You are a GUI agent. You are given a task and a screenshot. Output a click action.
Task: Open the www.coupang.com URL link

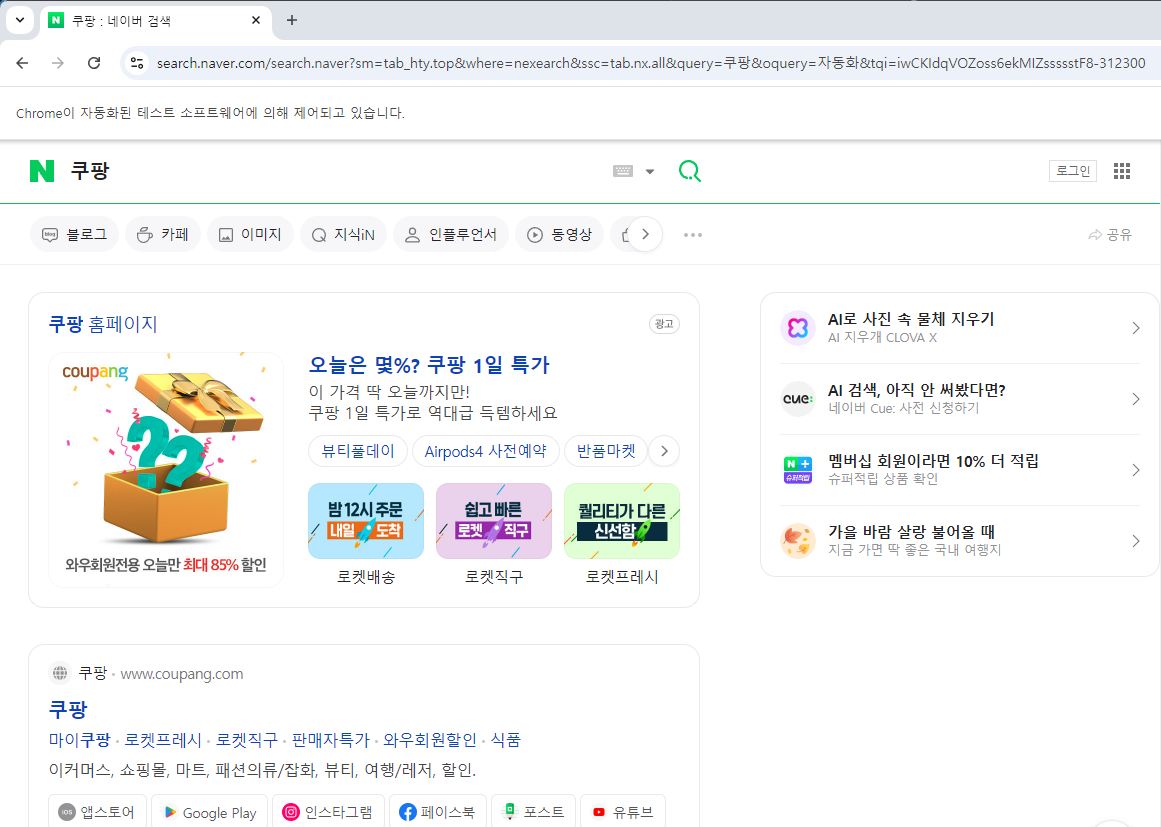click(181, 674)
